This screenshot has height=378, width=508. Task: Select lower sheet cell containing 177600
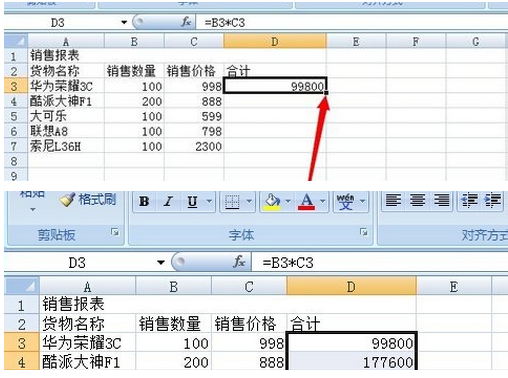pos(351,361)
